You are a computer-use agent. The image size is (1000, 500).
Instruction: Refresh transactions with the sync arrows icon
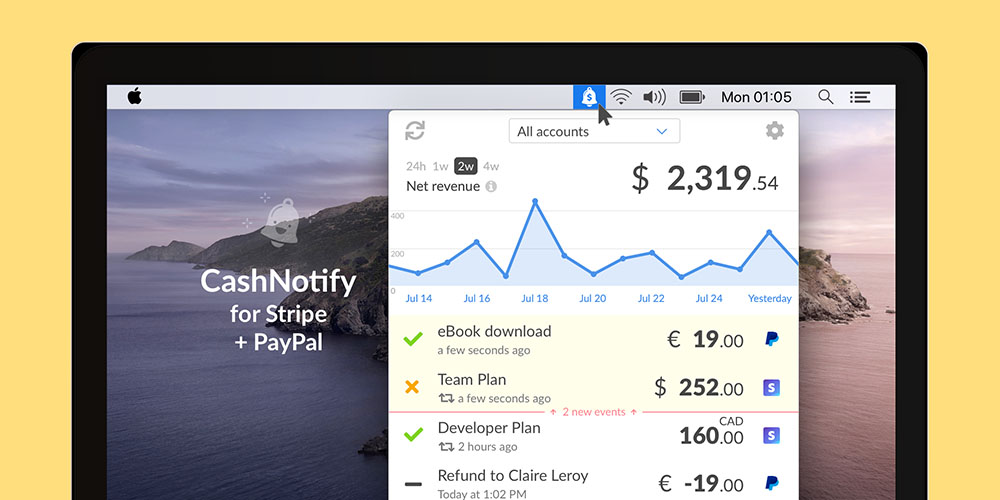pyautogui.click(x=415, y=131)
